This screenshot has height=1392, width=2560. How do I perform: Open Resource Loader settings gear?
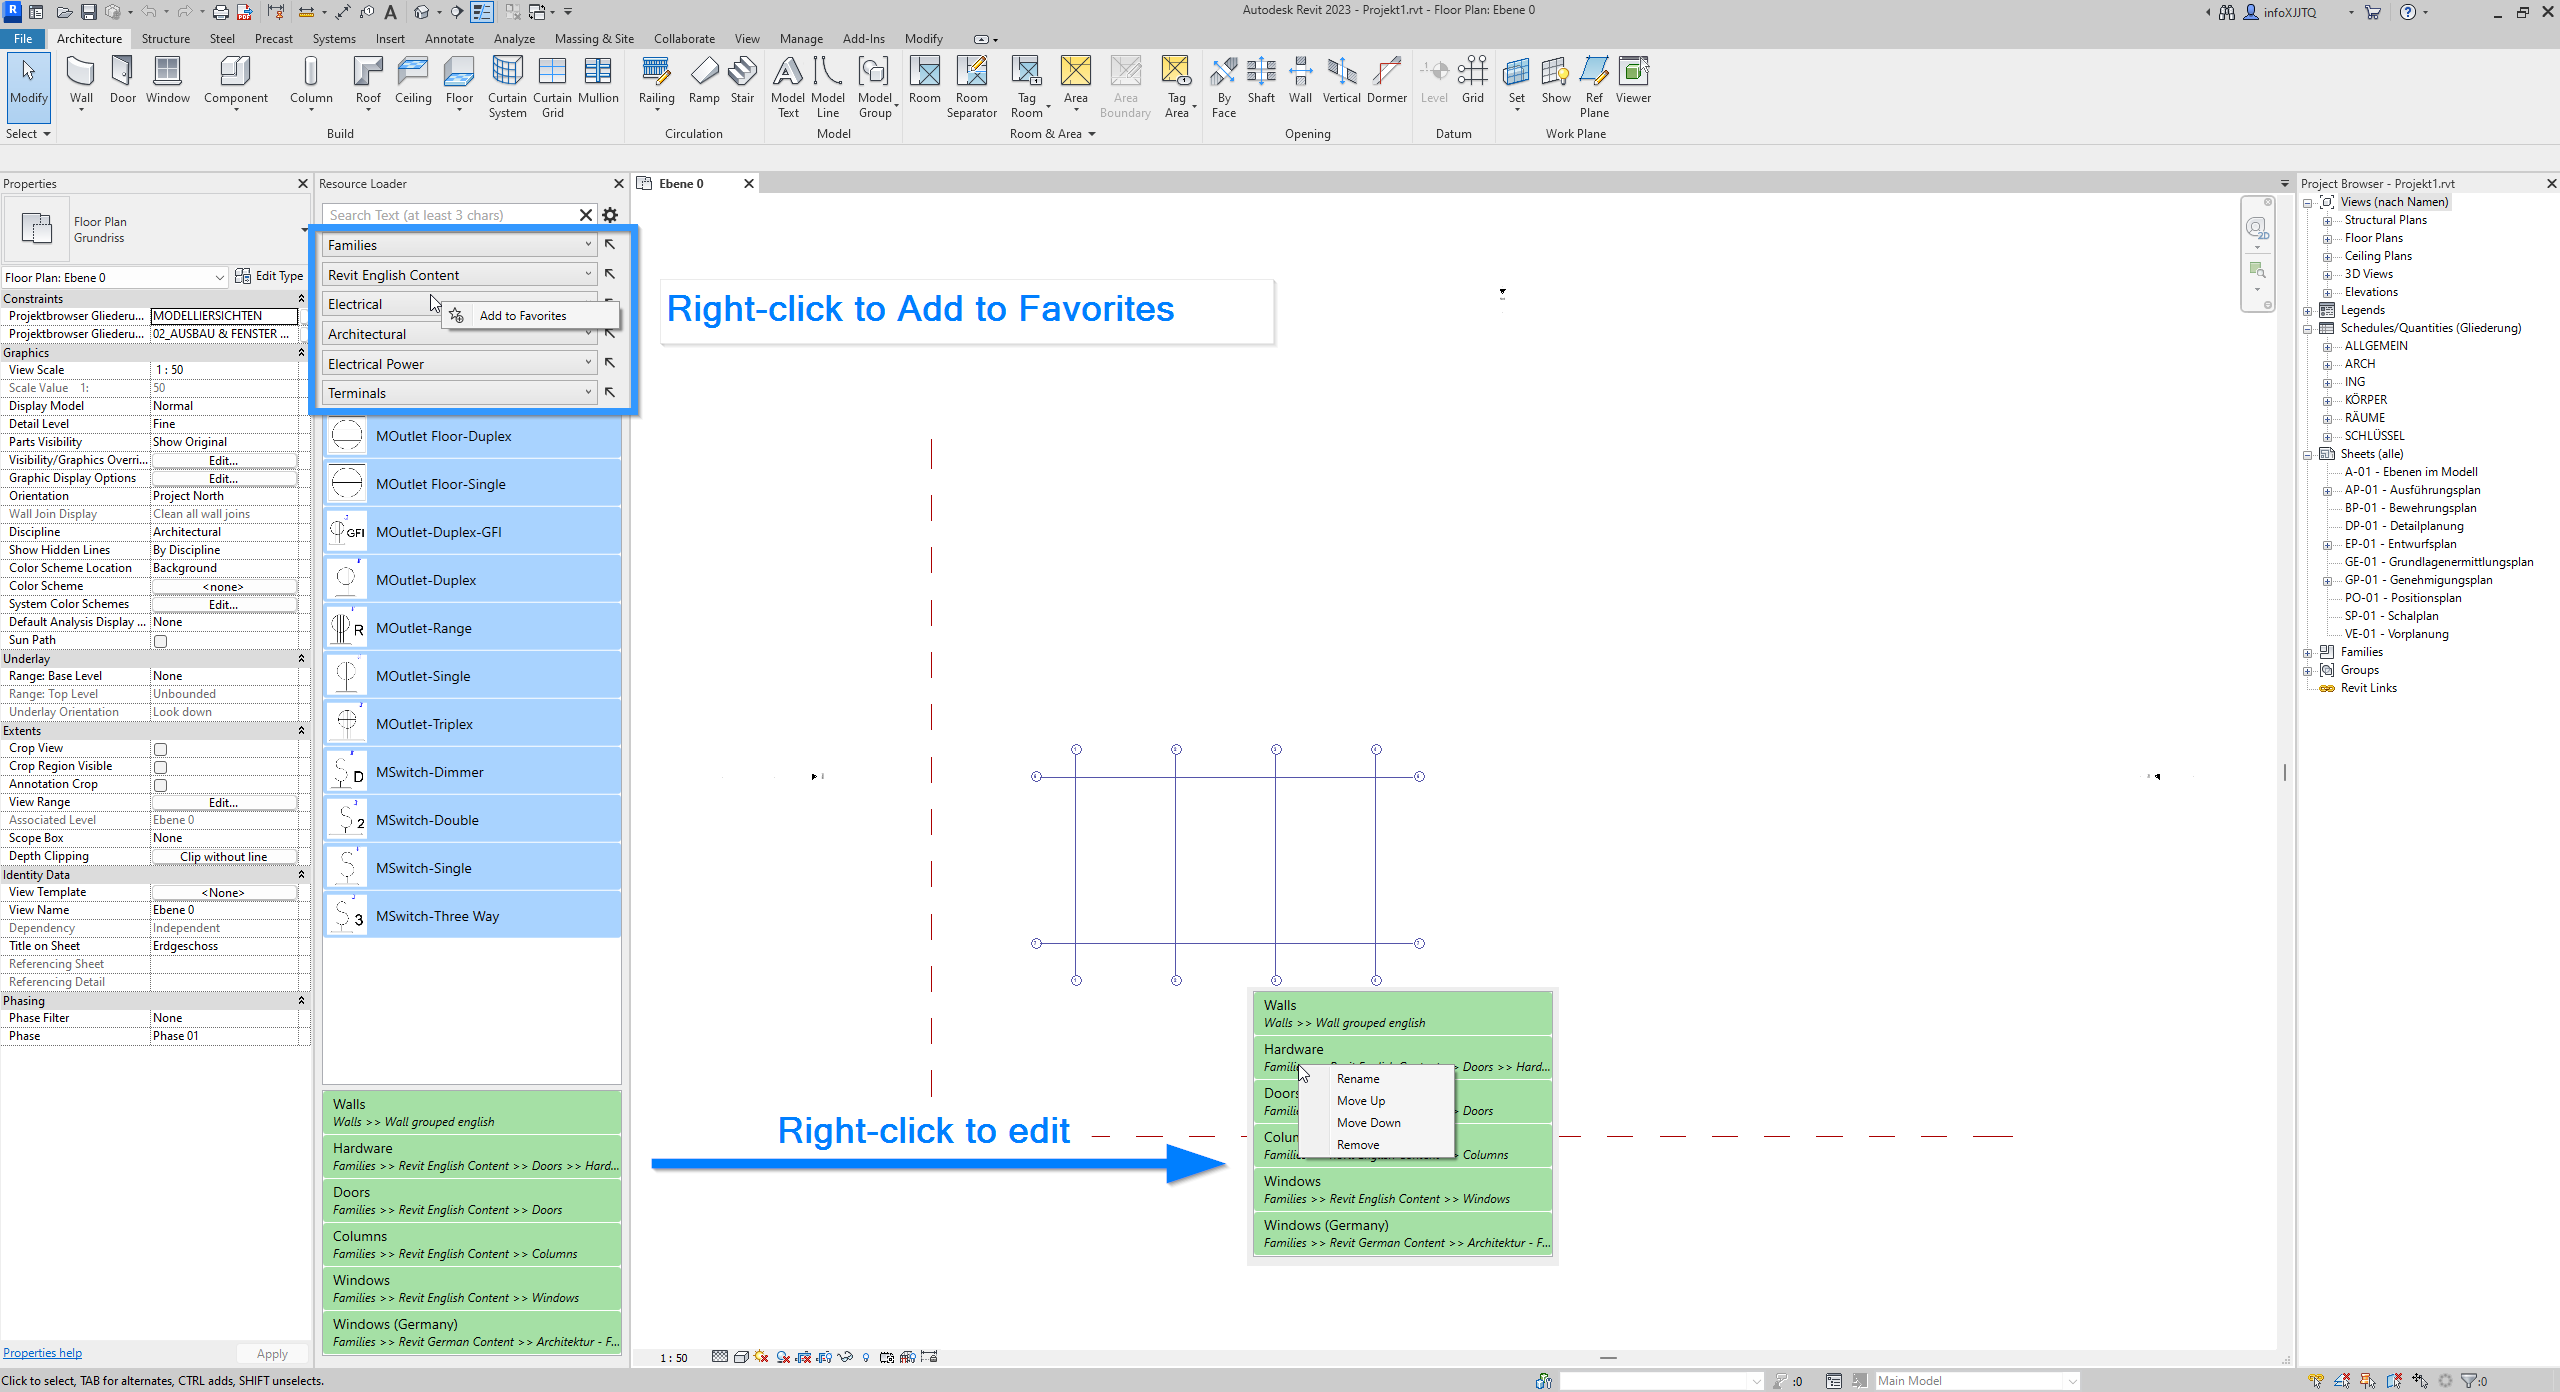(610, 215)
